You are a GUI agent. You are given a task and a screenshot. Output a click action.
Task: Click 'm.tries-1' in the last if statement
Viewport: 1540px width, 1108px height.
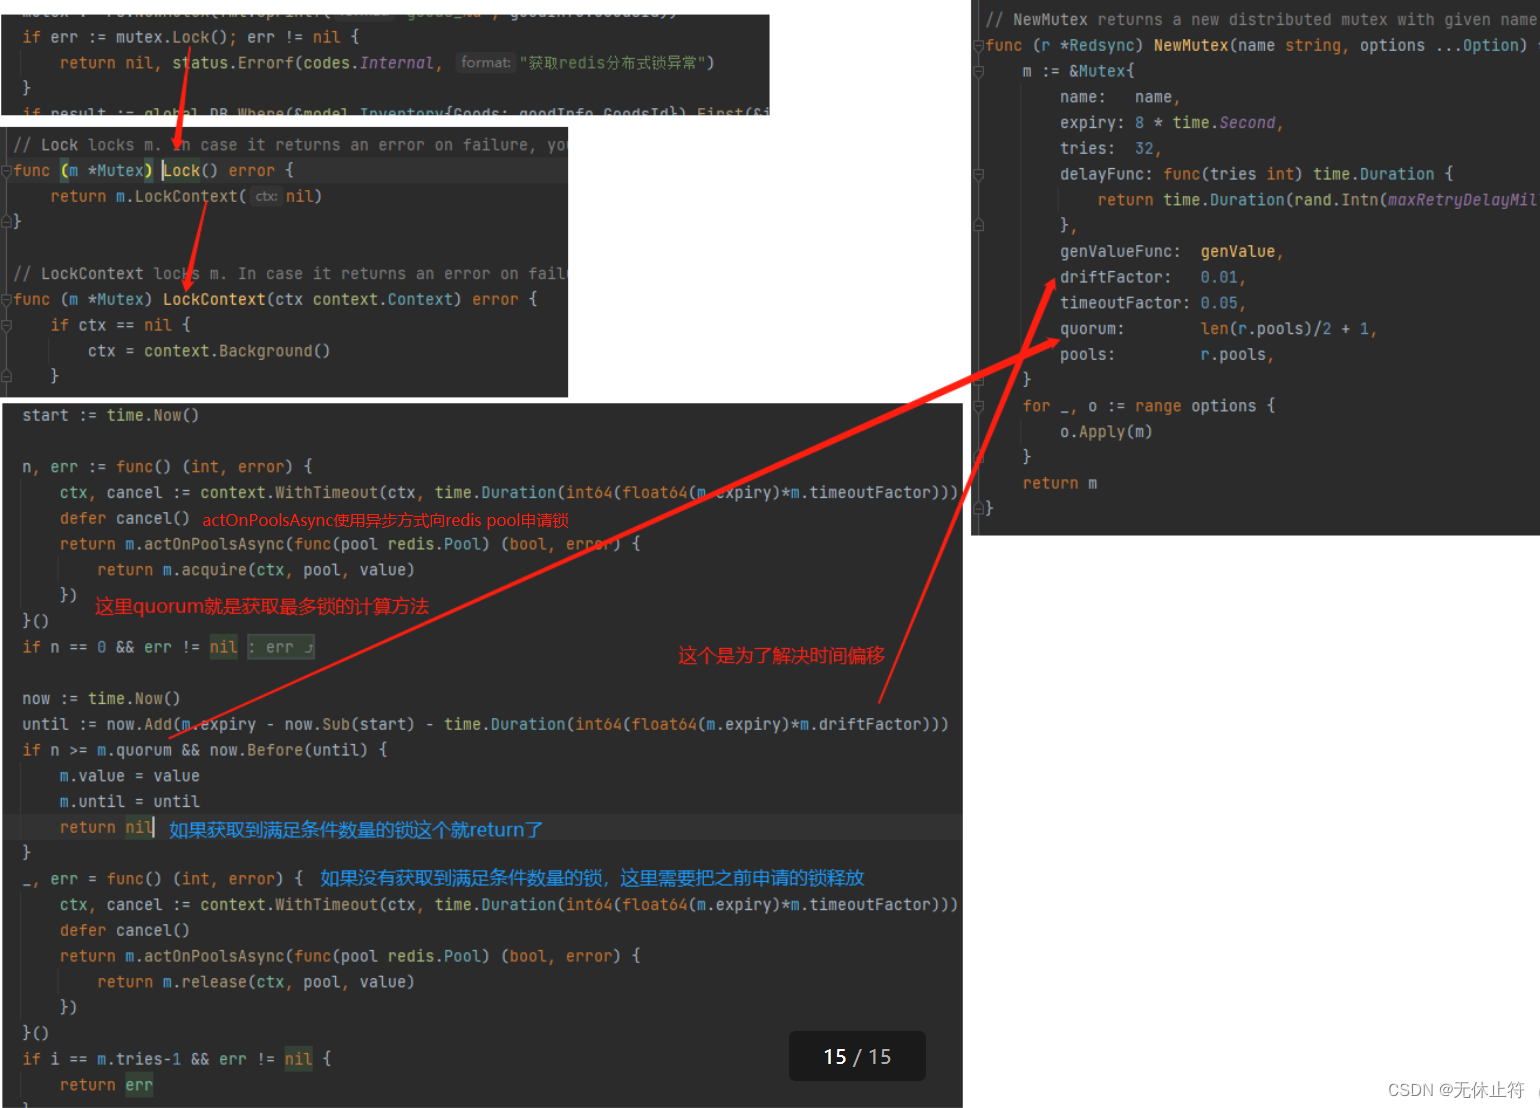(x=139, y=1059)
